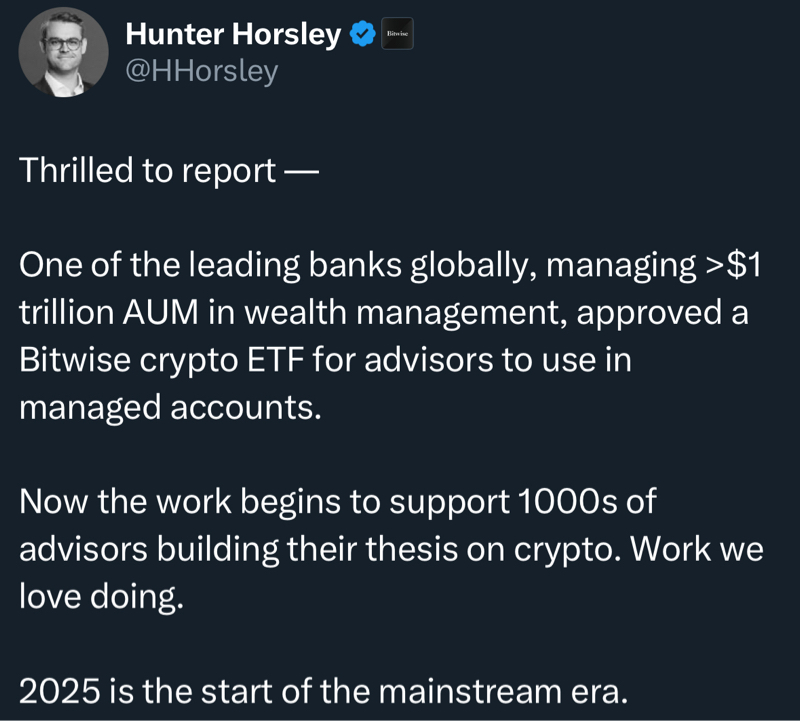
Task: Click the Hunter Horsley display name
Action: point(233,35)
